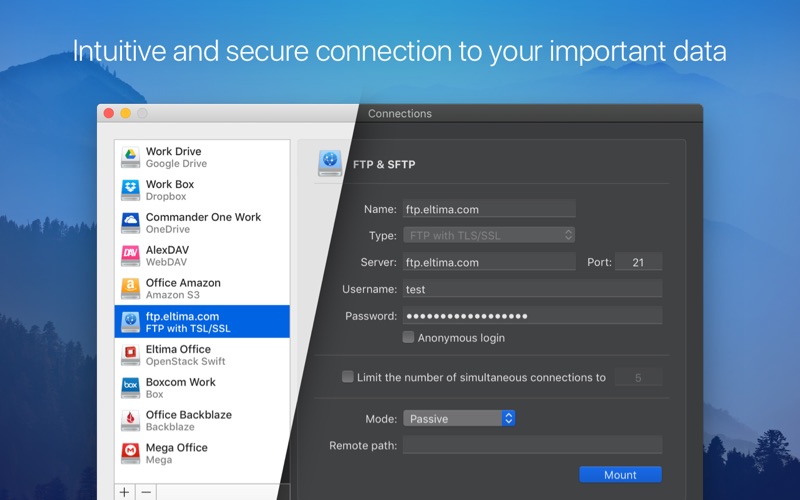Toggle limit simultaneous connections checkbox
Screen dimensions: 800x500
(x=347, y=377)
